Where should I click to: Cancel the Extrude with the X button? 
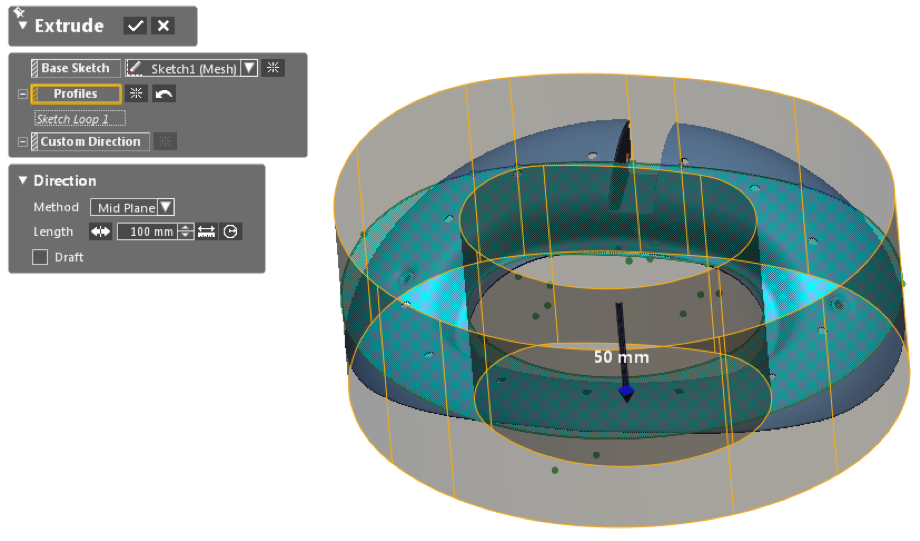163,26
